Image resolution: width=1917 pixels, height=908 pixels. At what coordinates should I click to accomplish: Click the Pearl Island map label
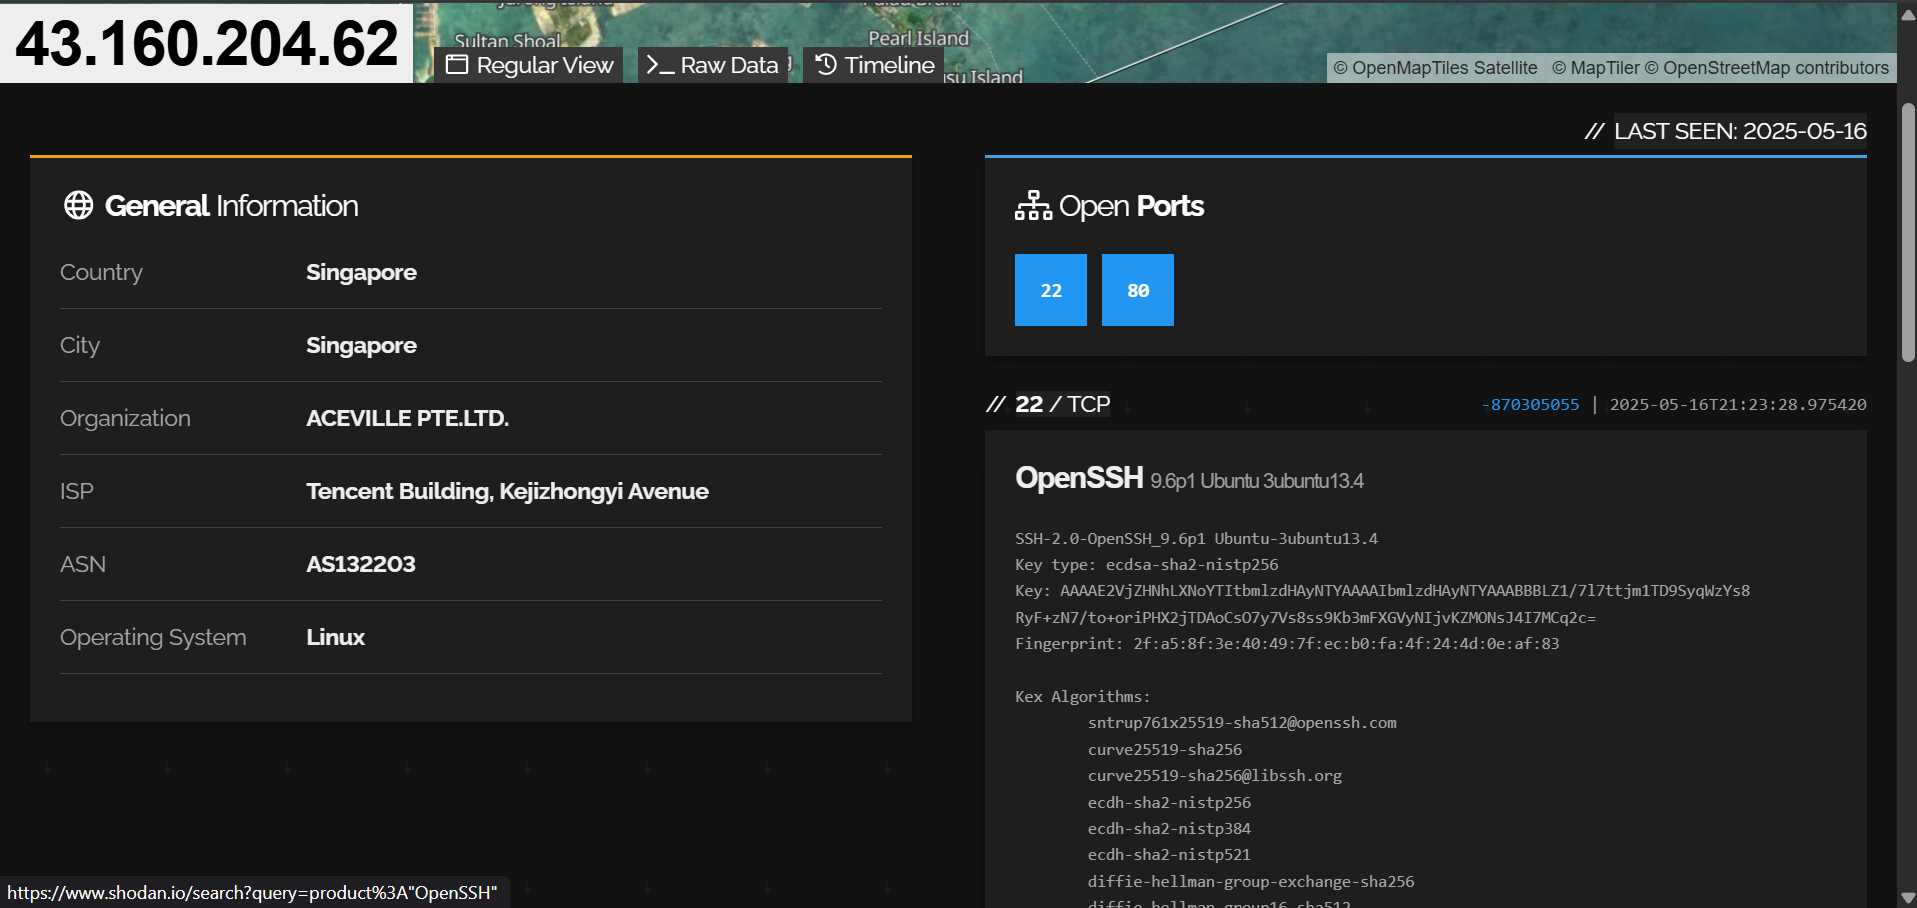click(918, 38)
